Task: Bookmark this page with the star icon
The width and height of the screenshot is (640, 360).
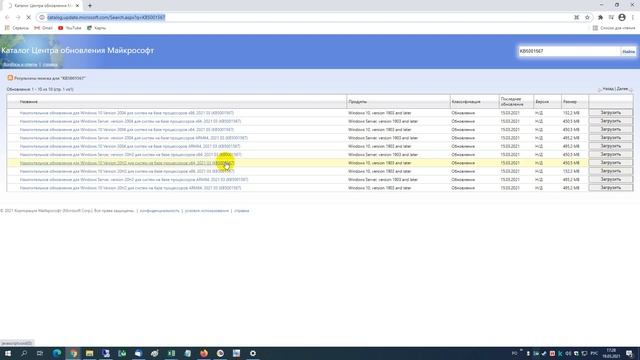Action: pyautogui.click(x=587, y=18)
